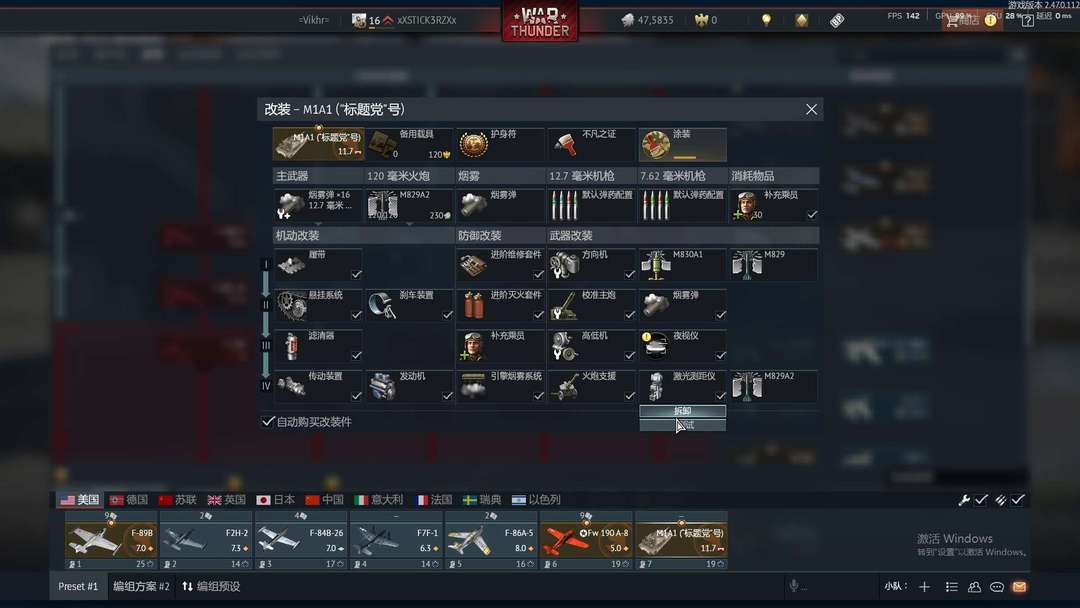
Task: Select the 悬挂系统 suspension modification
Action: (x=318, y=305)
